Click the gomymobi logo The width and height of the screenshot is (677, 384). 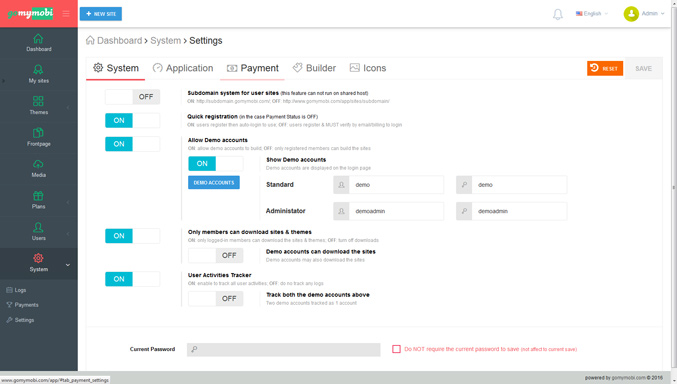[x=30, y=13]
